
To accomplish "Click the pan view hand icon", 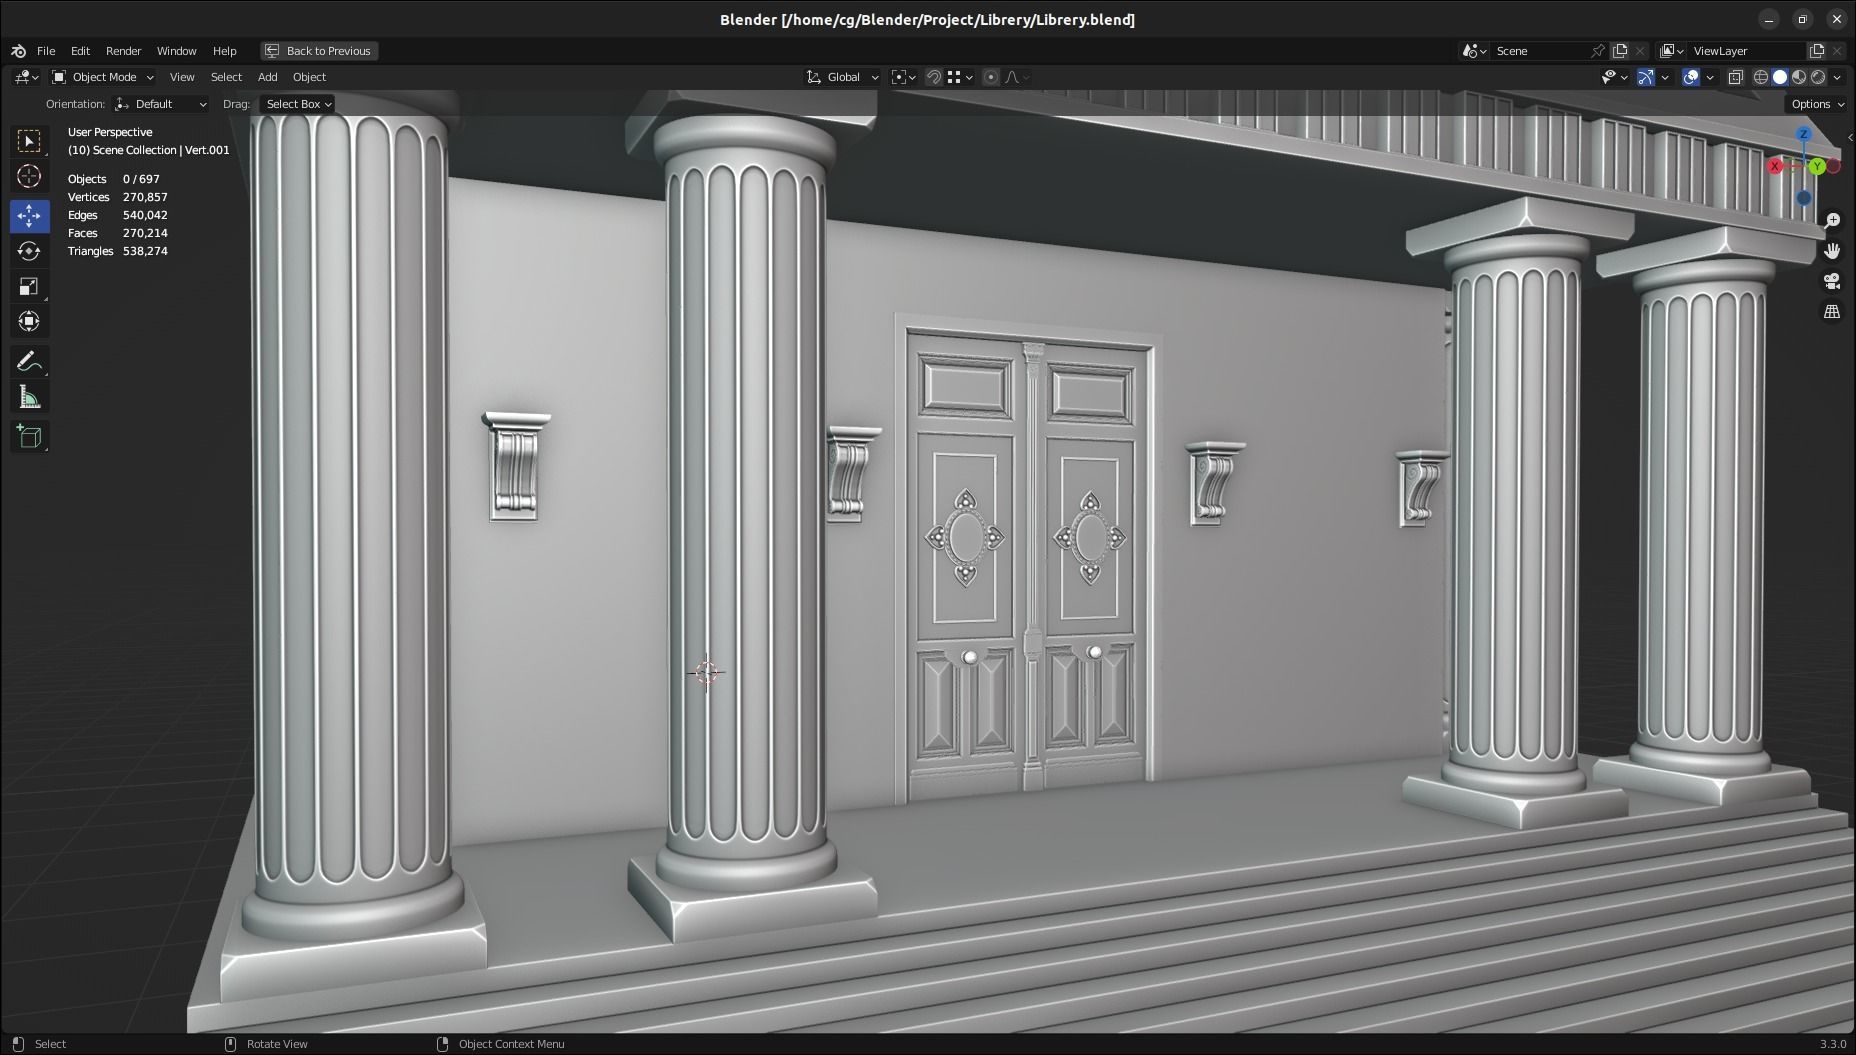I will click(x=1832, y=251).
